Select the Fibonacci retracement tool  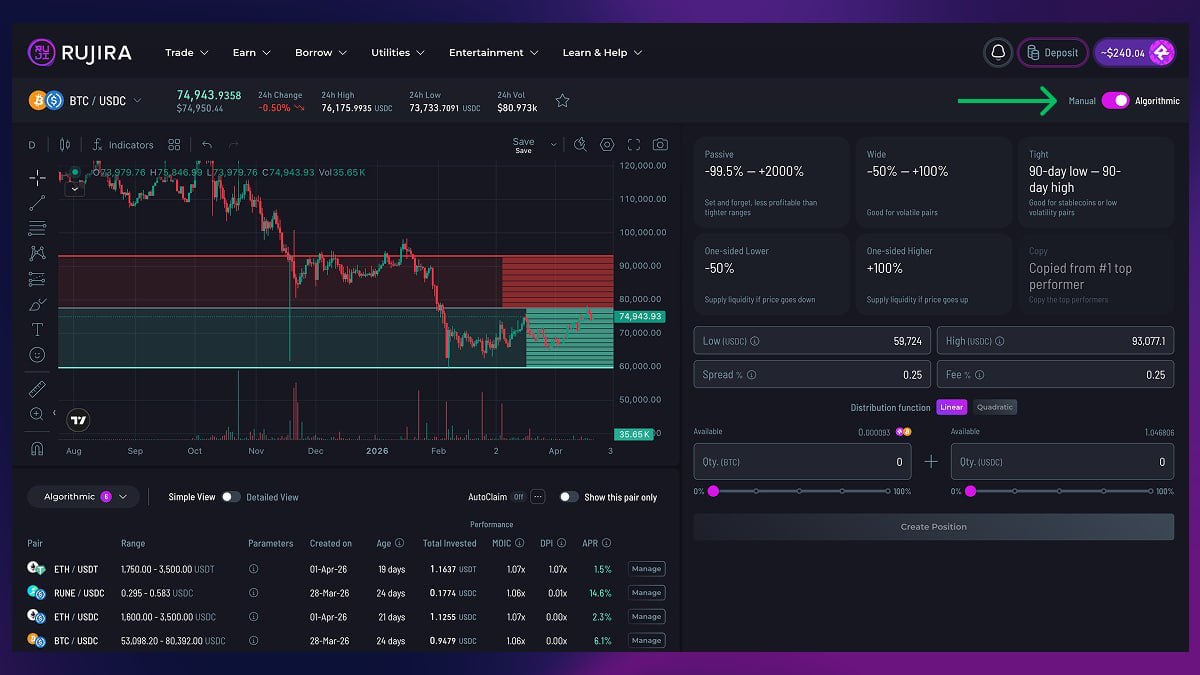click(x=37, y=228)
